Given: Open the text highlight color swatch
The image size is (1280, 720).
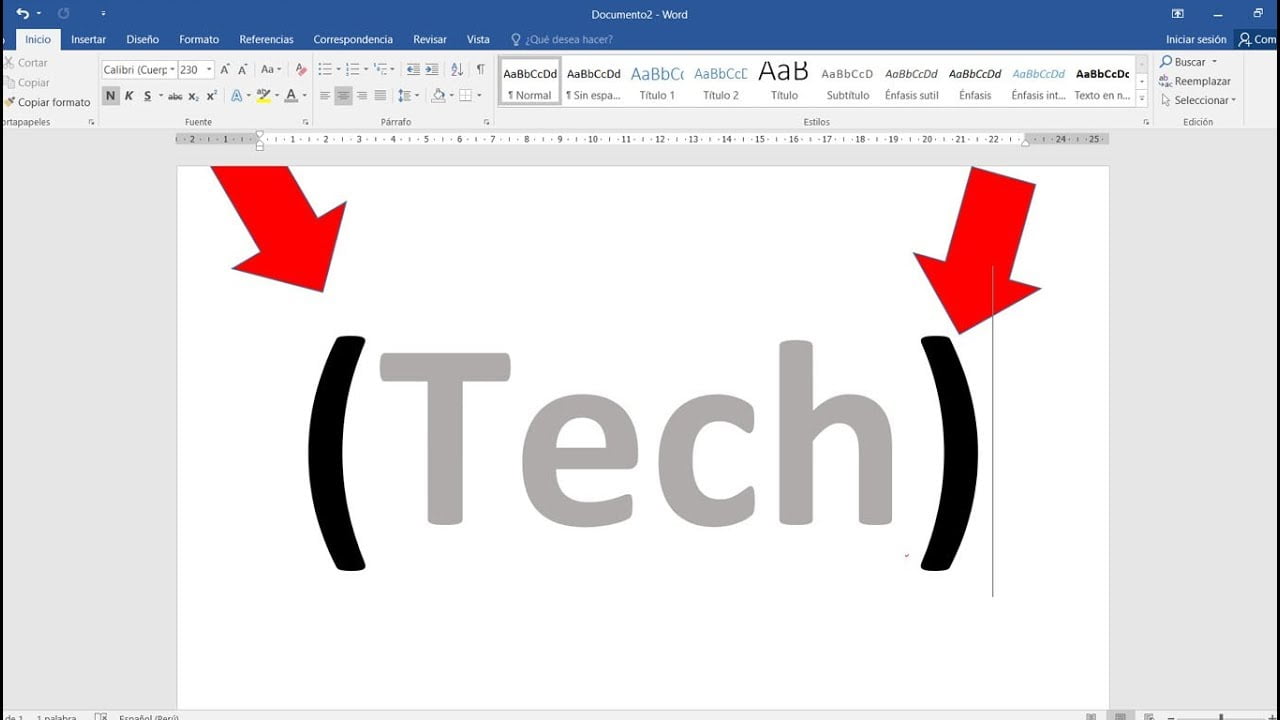Looking at the screenshot, I should click(x=264, y=95).
